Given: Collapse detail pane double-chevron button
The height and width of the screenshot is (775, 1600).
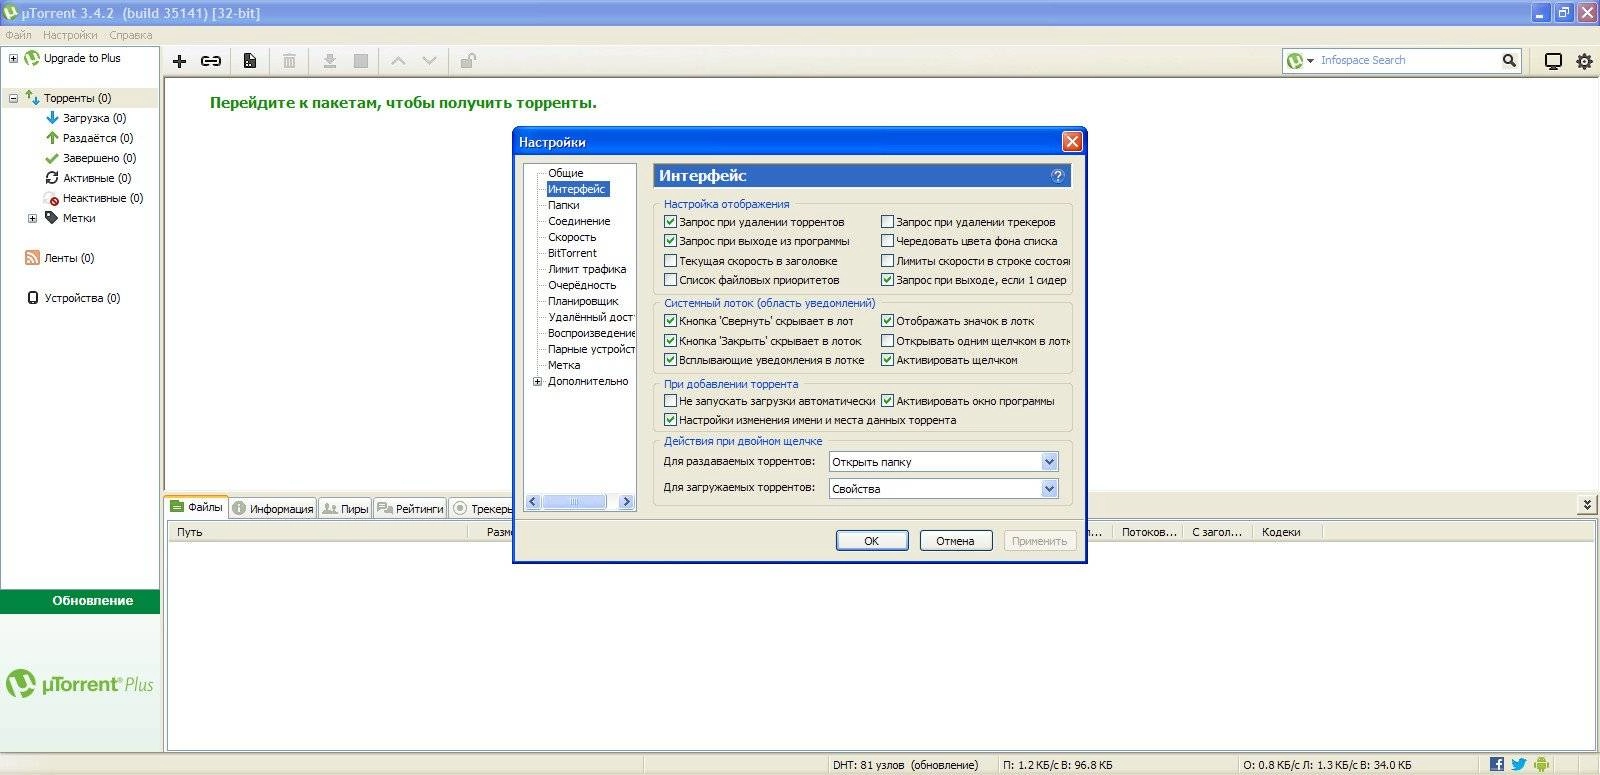Looking at the screenshot, I should click(1586, 506).
